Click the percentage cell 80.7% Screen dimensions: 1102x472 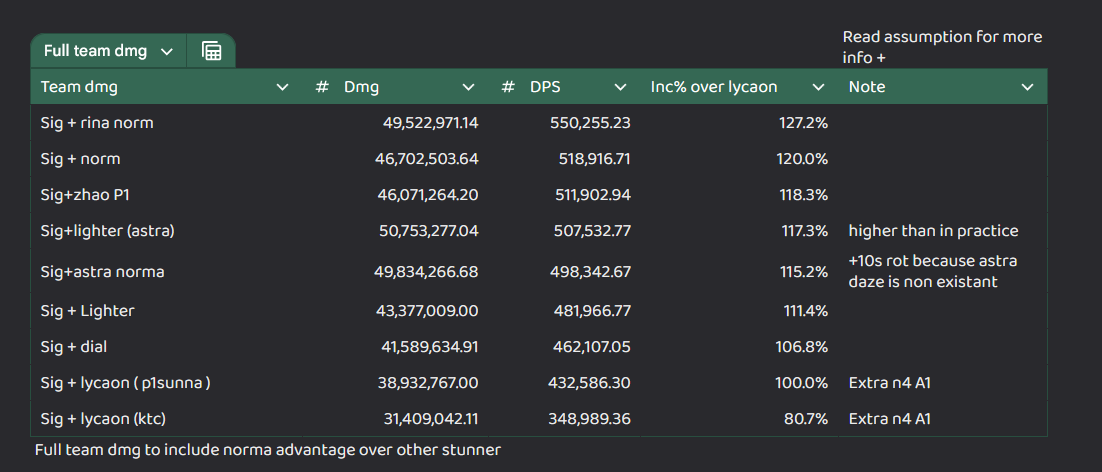pos(806,419)
